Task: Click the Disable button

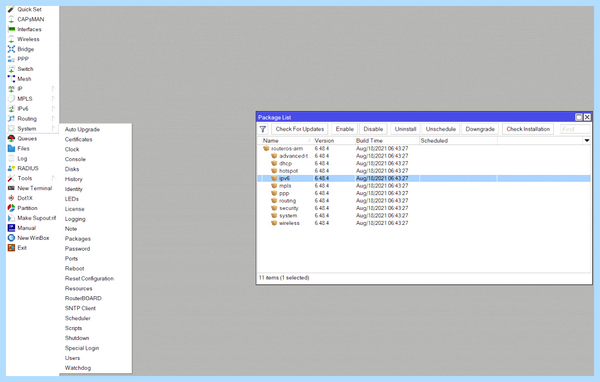Action: tap(373, 129)
